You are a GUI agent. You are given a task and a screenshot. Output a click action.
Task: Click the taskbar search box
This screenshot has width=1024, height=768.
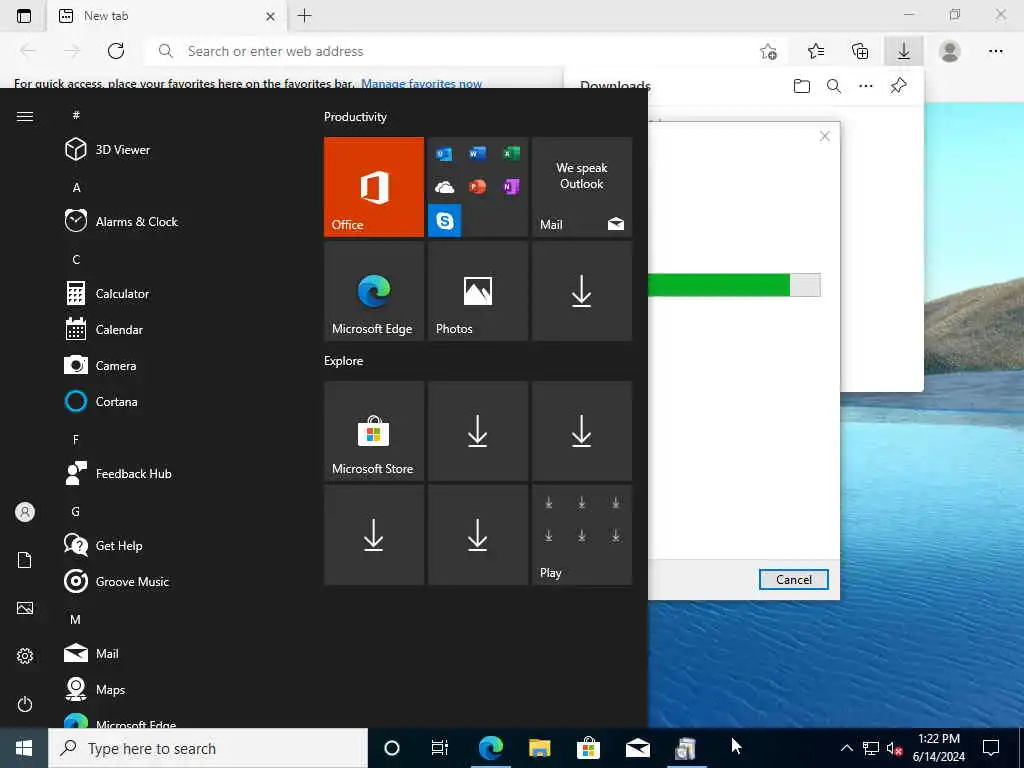pyautogui.click(x=208, y=748)
